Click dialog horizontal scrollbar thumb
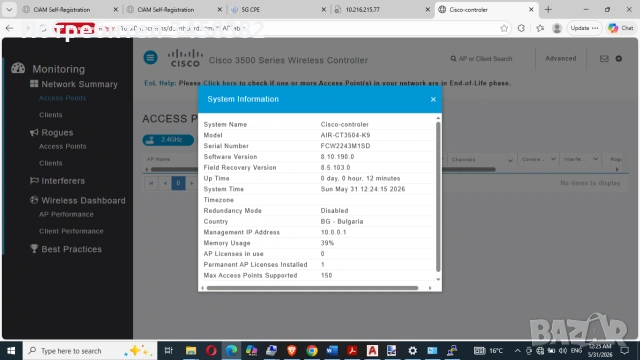This screenshot has width=640, height=360. (312, 288)
